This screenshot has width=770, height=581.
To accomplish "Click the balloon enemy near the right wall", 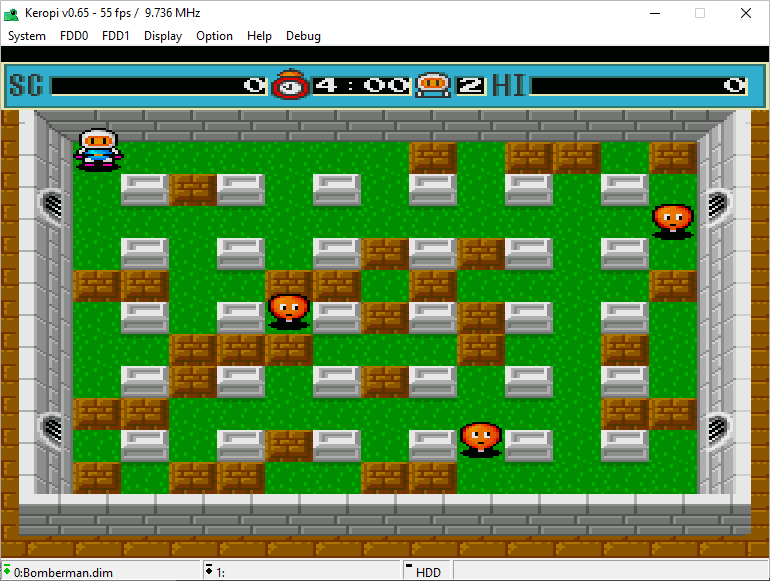I will [673, 221].
